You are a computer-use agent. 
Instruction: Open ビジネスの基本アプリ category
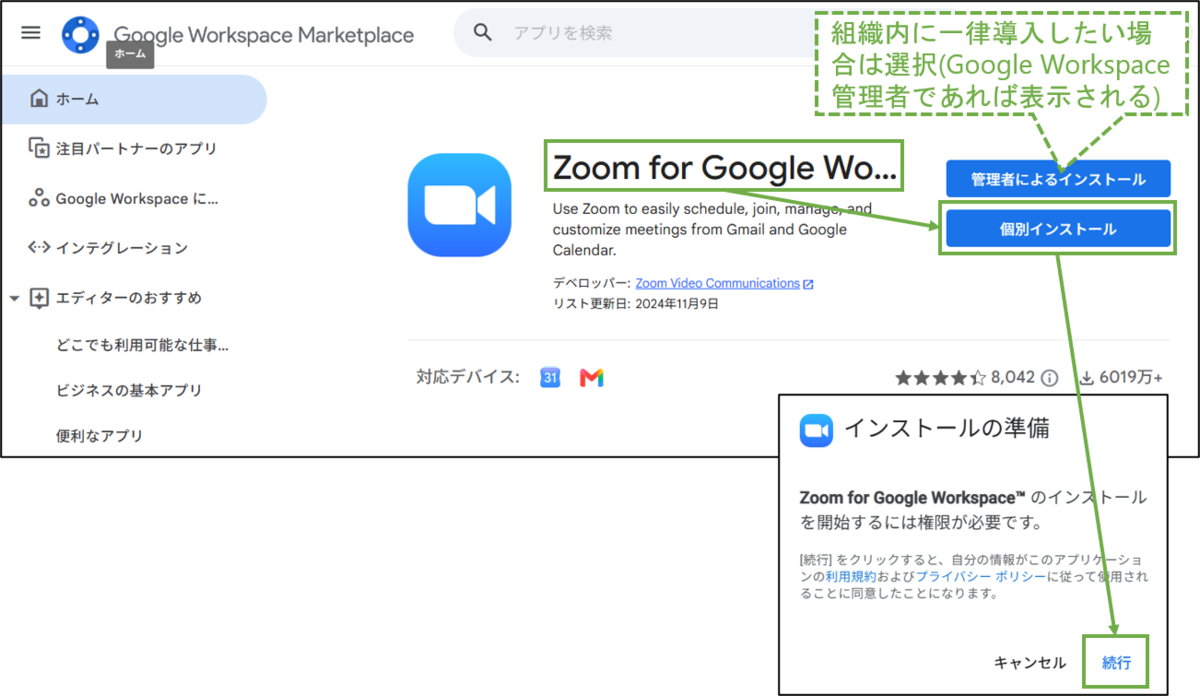click(x=128, y=390)
